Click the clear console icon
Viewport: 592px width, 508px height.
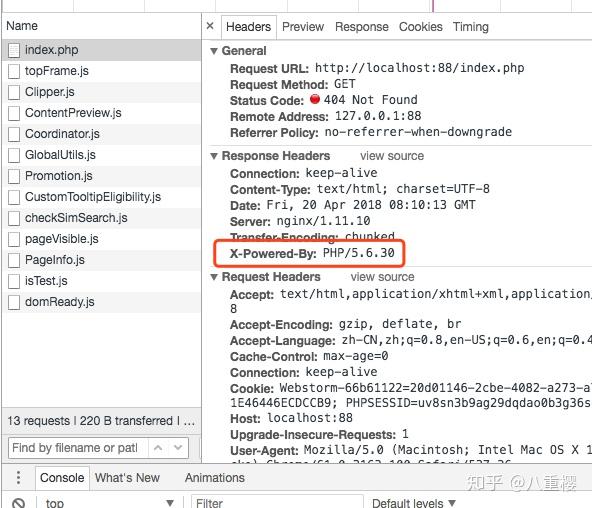(18, 503)
